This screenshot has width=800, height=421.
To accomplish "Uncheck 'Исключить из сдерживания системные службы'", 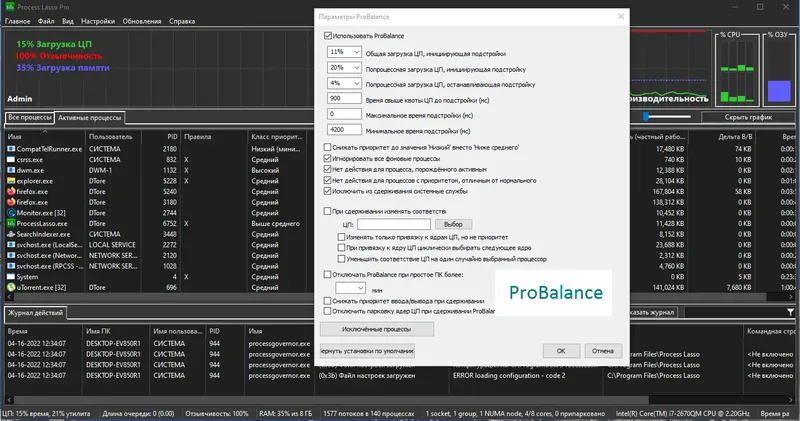I will [x=328, y=191].
